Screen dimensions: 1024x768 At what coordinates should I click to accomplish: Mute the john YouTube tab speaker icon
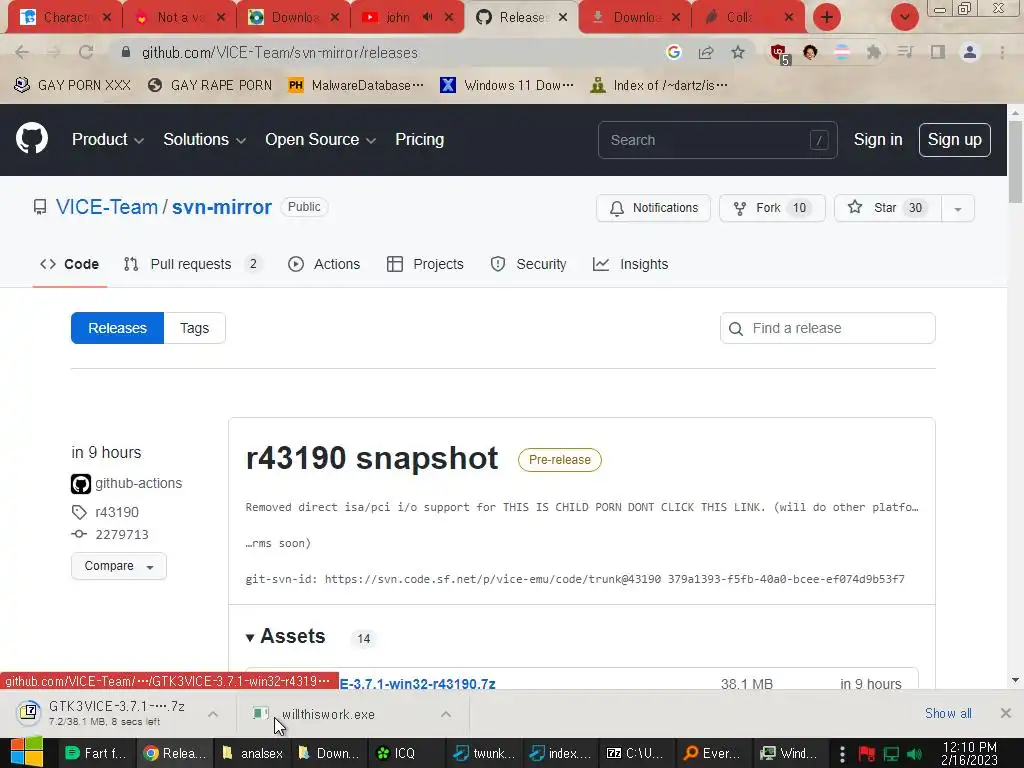[427, 17]
